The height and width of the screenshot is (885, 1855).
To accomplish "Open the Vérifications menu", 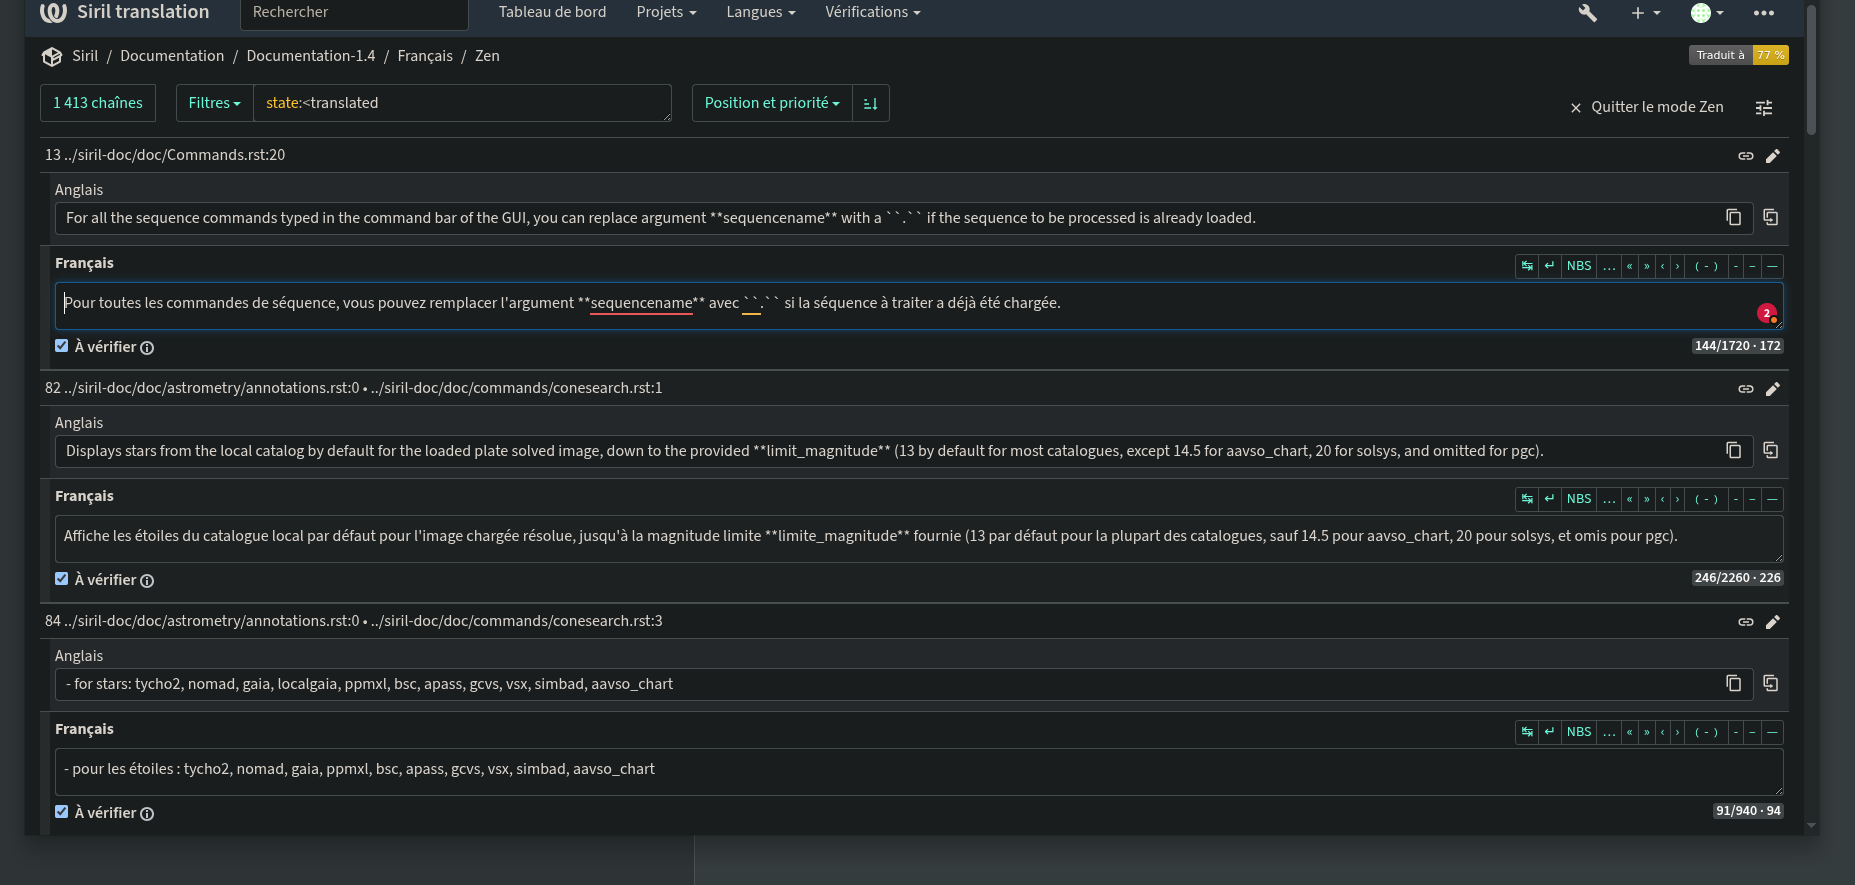I will [x=872, y=12].
